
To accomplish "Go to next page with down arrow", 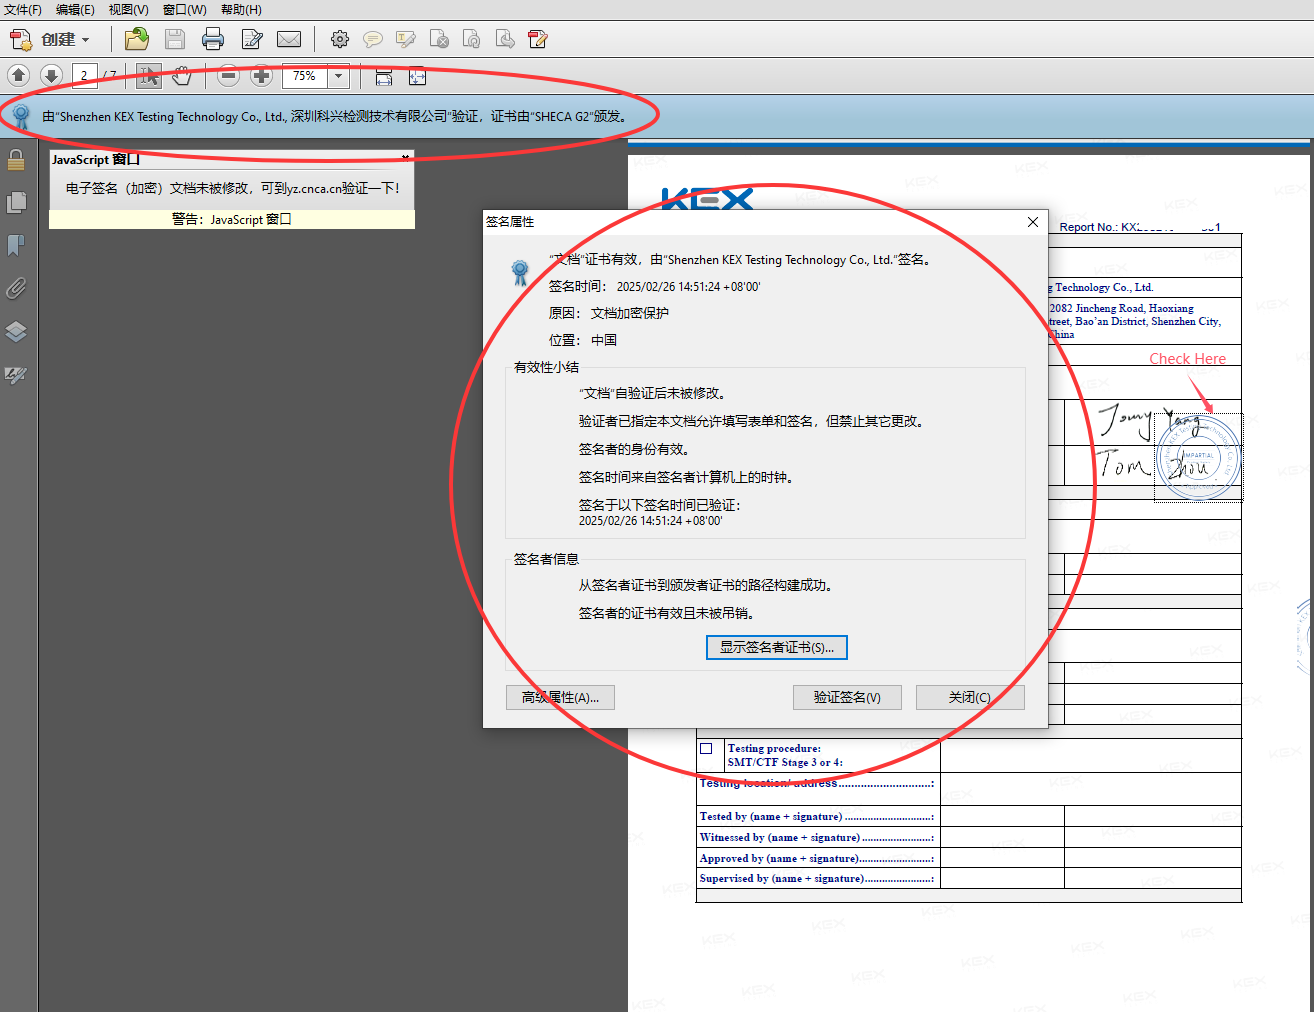I will pyautogui.click(x=51, y=76).
